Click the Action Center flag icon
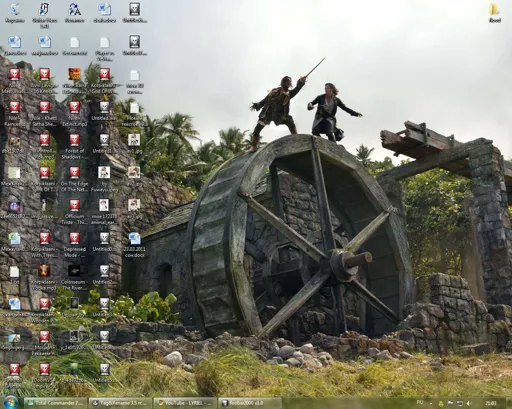The image size is (512, 409). (450, 403)
